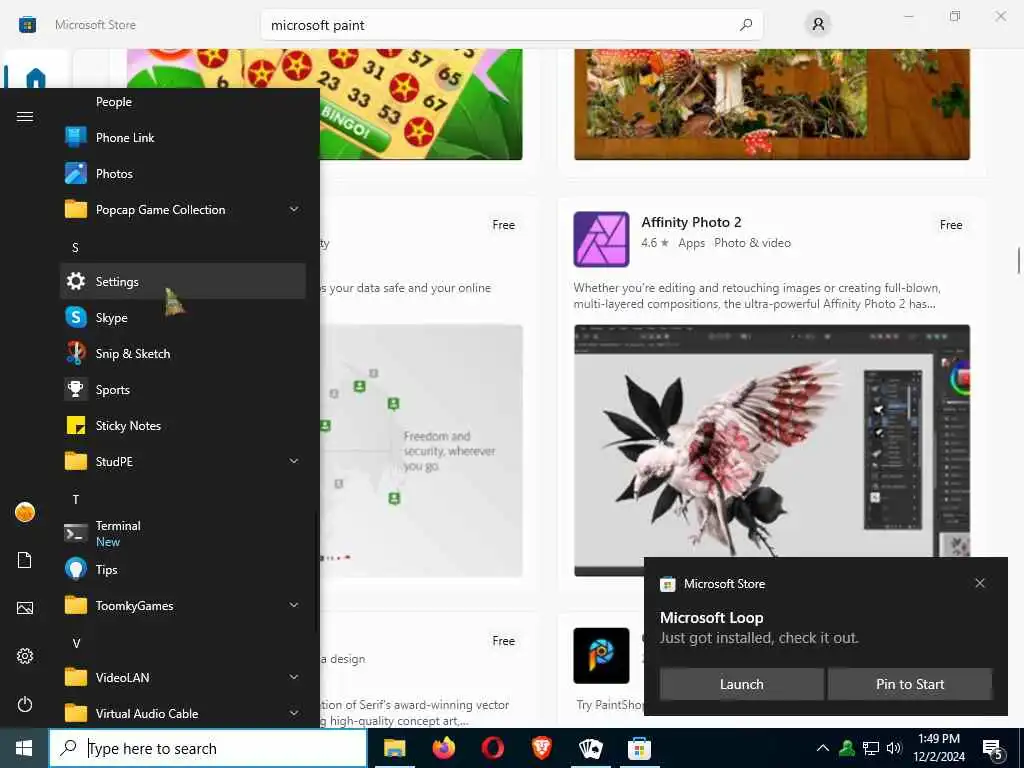Click the mushroom puzzle game thumbnail
The image size is (1024, 768).
pyautogui.click(x=772, y=104)
